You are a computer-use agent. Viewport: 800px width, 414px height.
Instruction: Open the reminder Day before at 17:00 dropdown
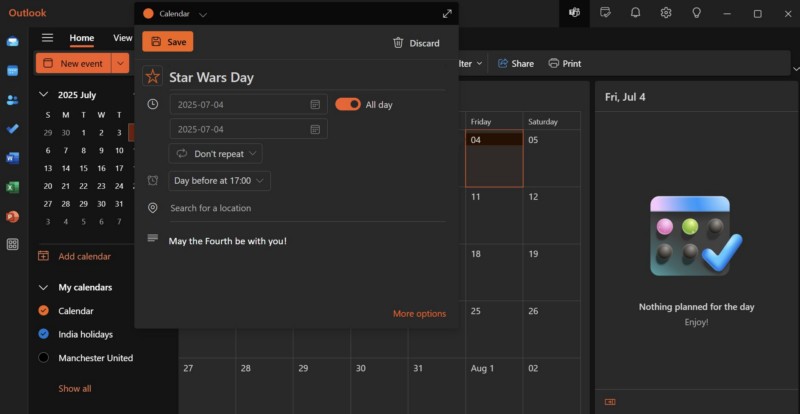[219, 181]
